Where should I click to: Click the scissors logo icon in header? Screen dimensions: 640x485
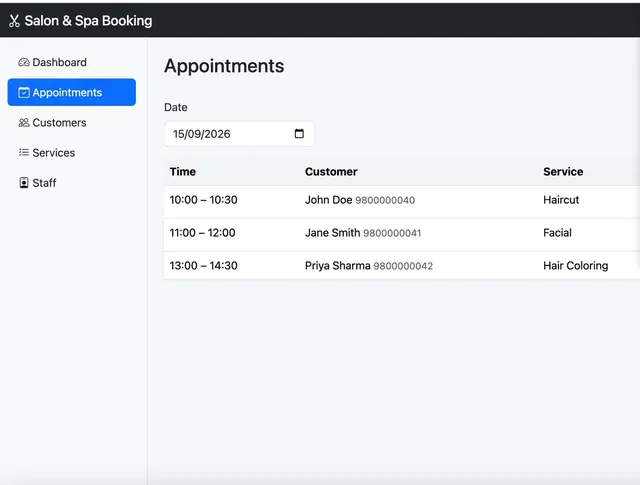(x=14, y=21)
